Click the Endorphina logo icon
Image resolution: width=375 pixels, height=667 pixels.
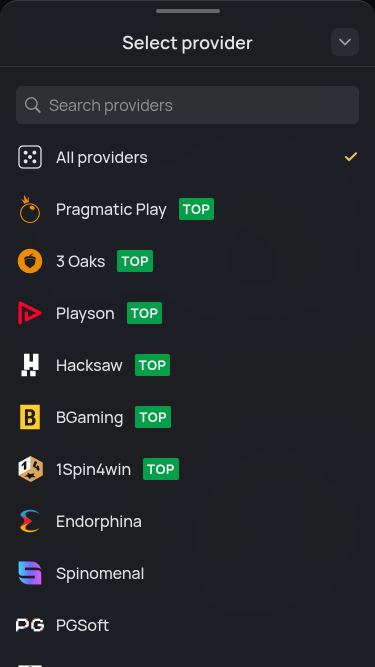(x=30, y=521)
